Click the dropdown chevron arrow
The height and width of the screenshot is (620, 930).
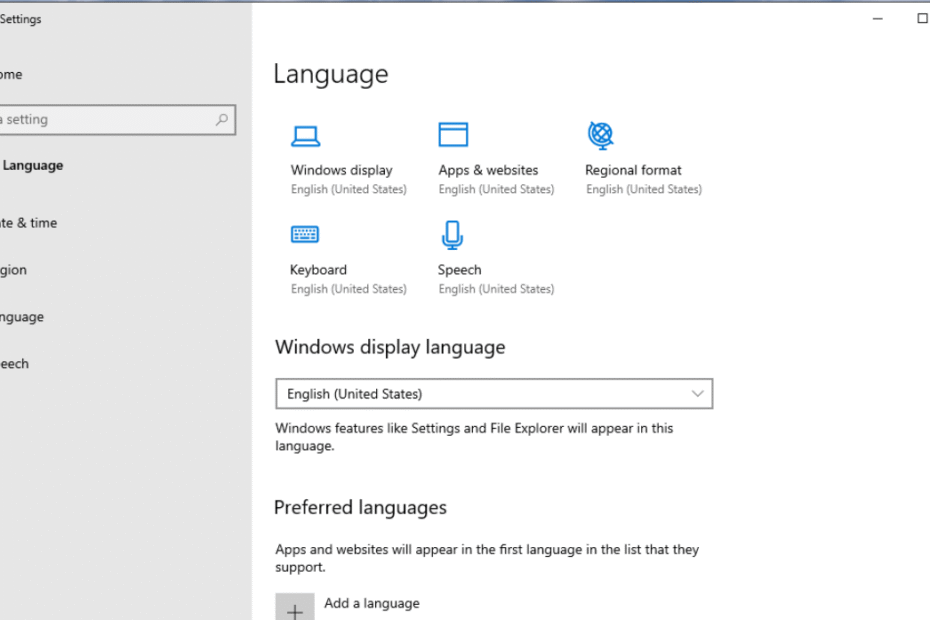point(698,393)
